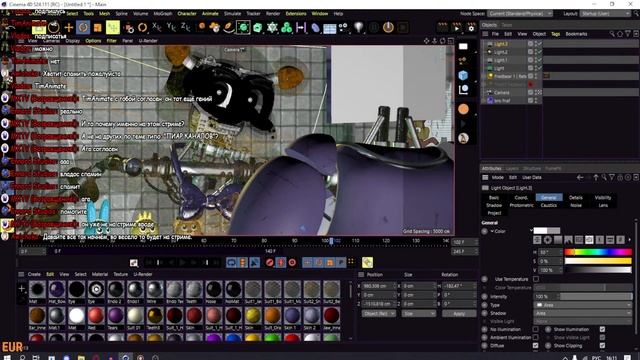The width and height of the screenshot is (640, 360).
Task: Open Windows Start button on taskbar
Action: 7,357
